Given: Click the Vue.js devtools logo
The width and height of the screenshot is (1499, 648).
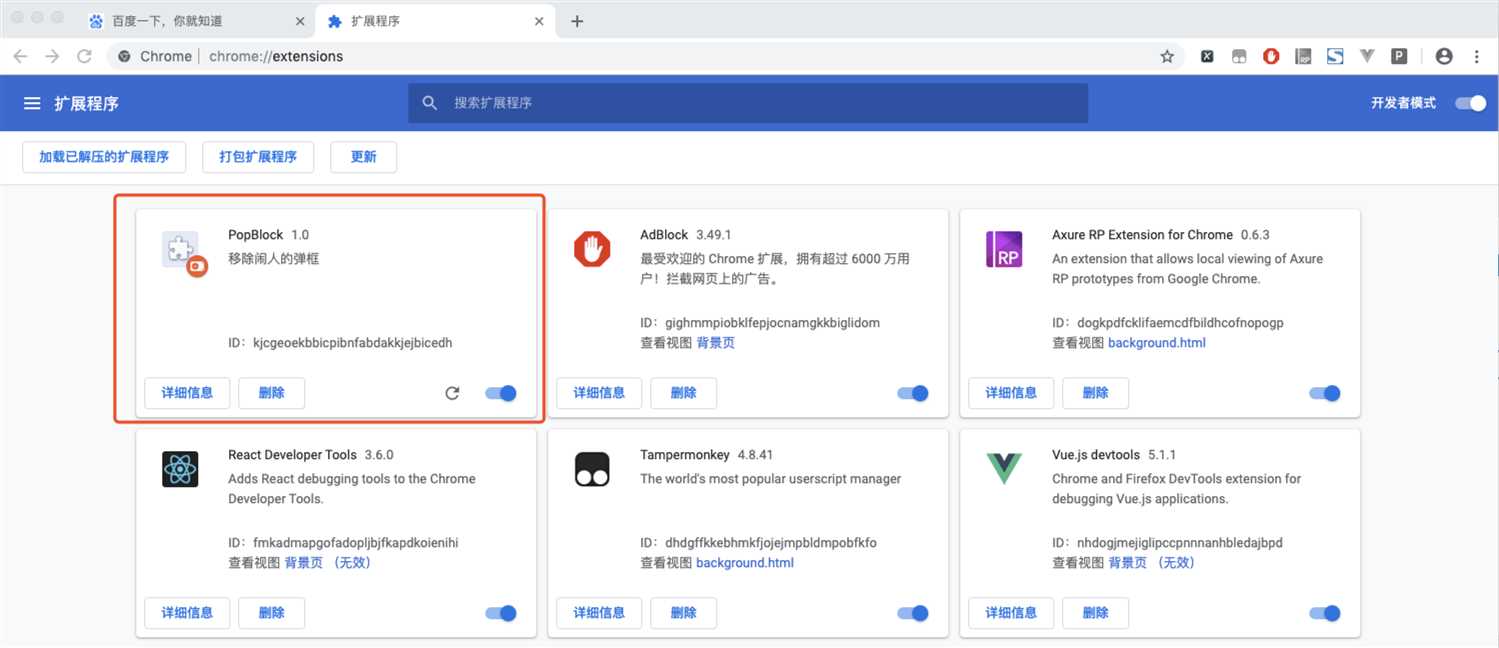Looking at the screenshot, I should pyautogui.click(x=1004, y=469).
